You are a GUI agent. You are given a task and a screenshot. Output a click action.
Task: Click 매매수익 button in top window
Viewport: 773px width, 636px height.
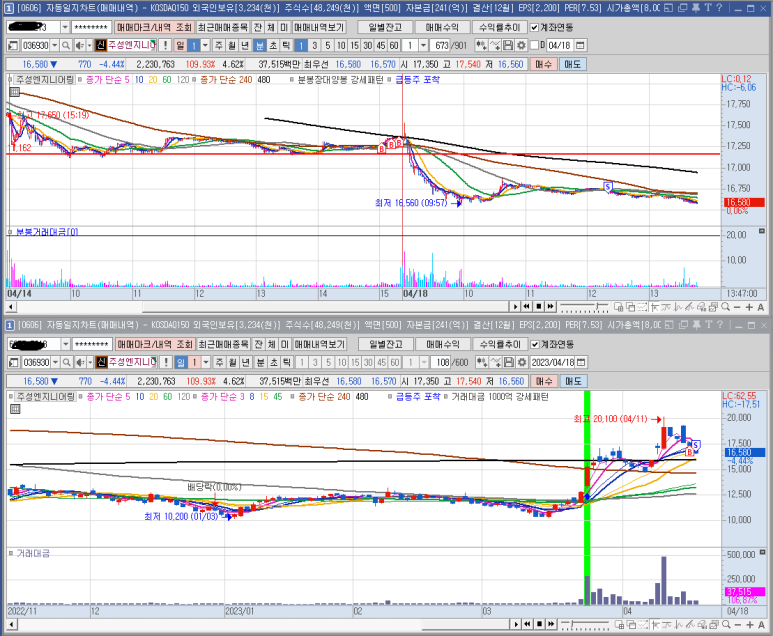[x=442, y=28]
